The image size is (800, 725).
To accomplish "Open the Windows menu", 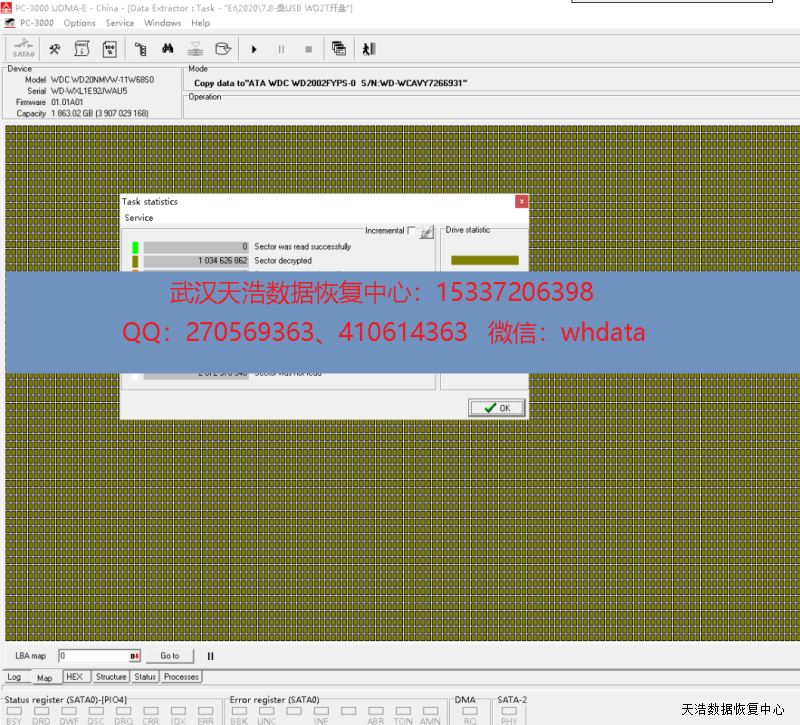I will coord(162,23).
